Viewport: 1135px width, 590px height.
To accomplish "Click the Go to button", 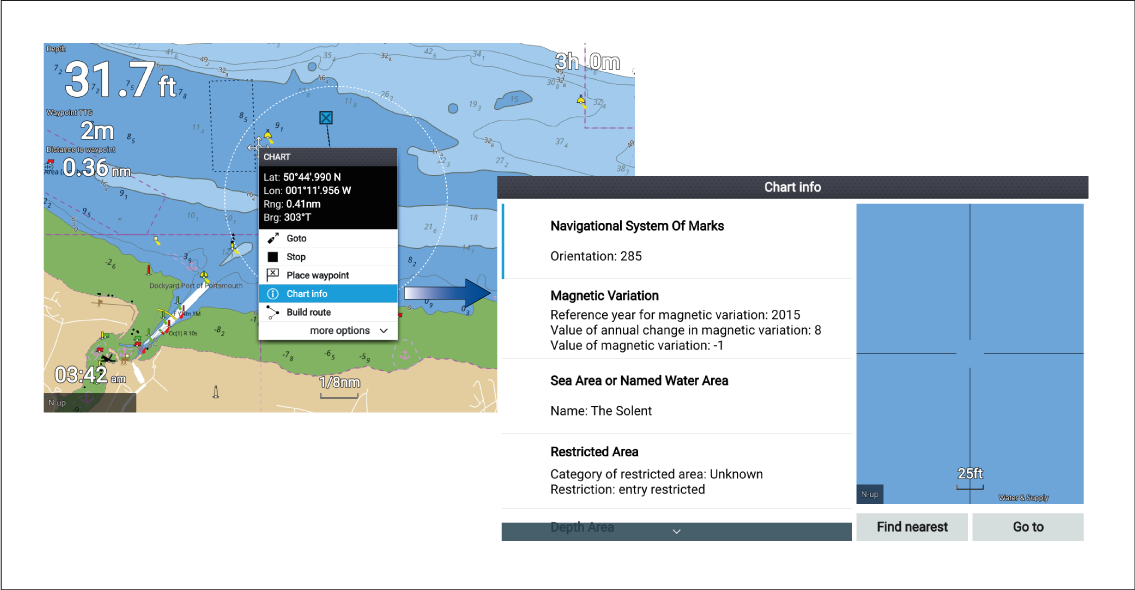I will click(x=1028, y=527).
